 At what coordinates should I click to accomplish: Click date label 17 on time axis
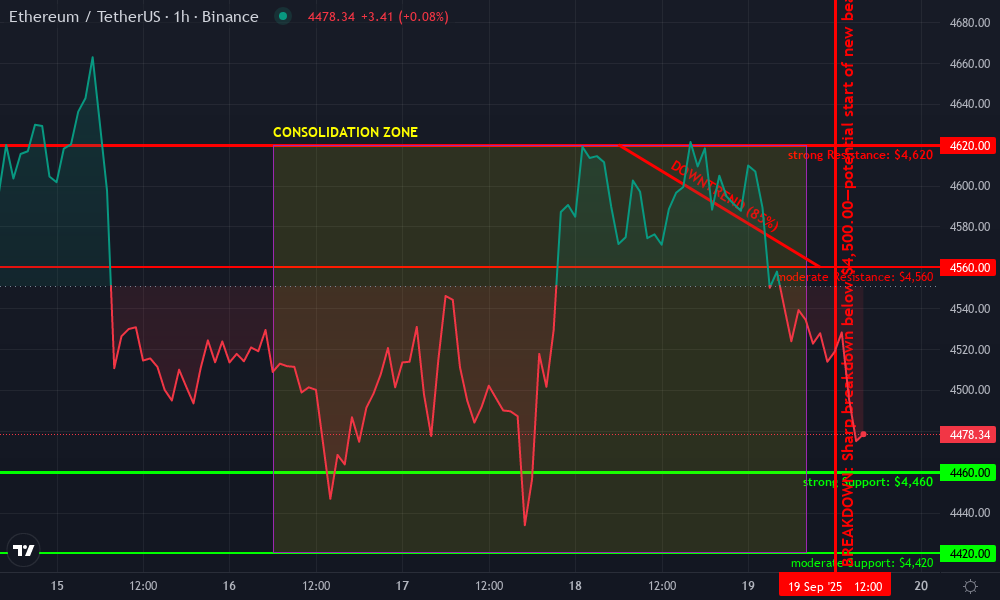coord(402,585)
